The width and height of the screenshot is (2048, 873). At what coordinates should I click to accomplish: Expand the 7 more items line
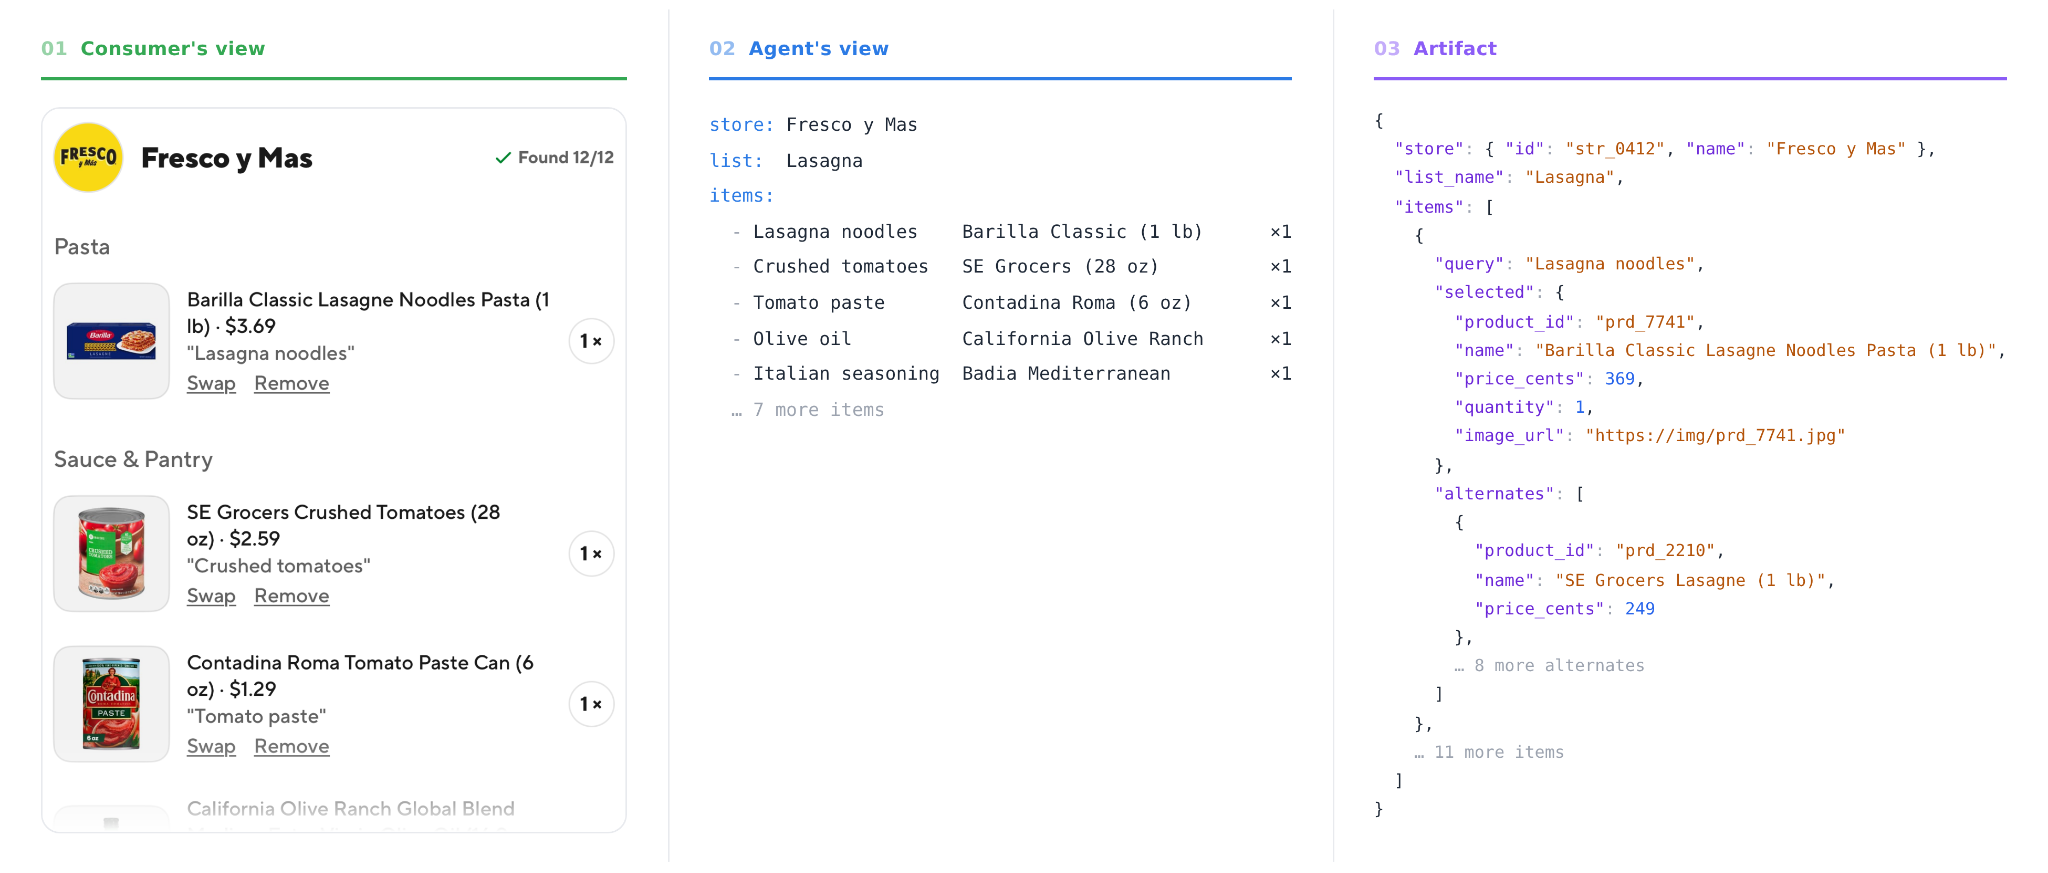(x=808, y=410)
